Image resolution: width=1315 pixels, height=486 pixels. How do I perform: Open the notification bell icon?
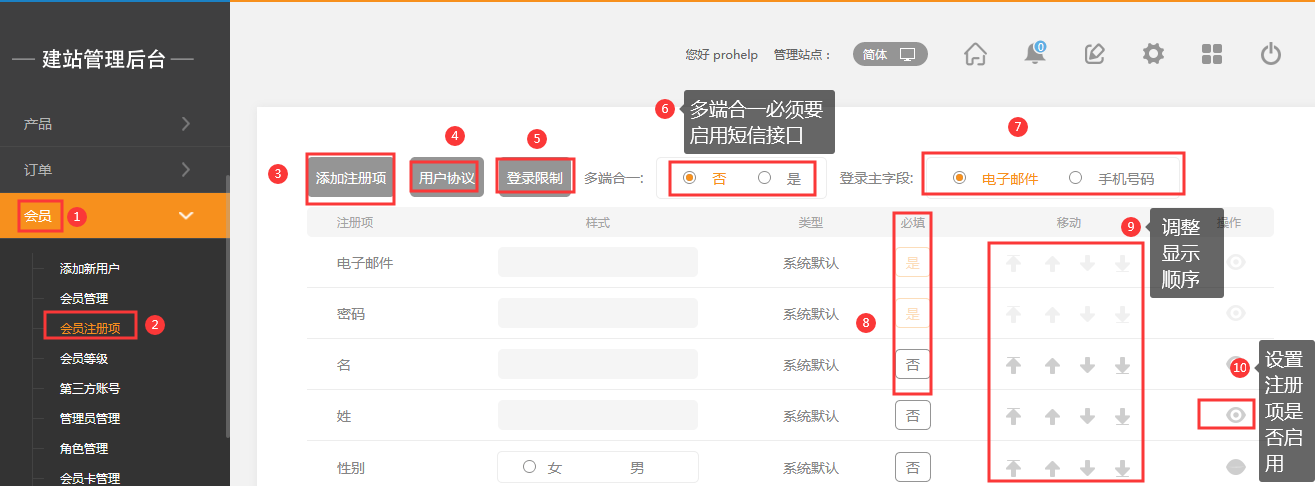click(x=1035, y=54)
